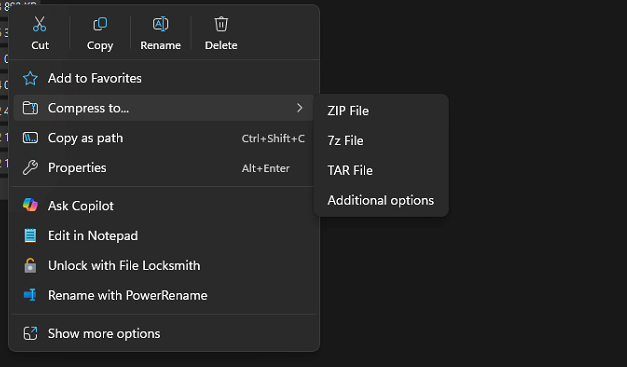This screenshot has width=627, height=367.
Task: Select Copy as path
Action: [163, 138]
